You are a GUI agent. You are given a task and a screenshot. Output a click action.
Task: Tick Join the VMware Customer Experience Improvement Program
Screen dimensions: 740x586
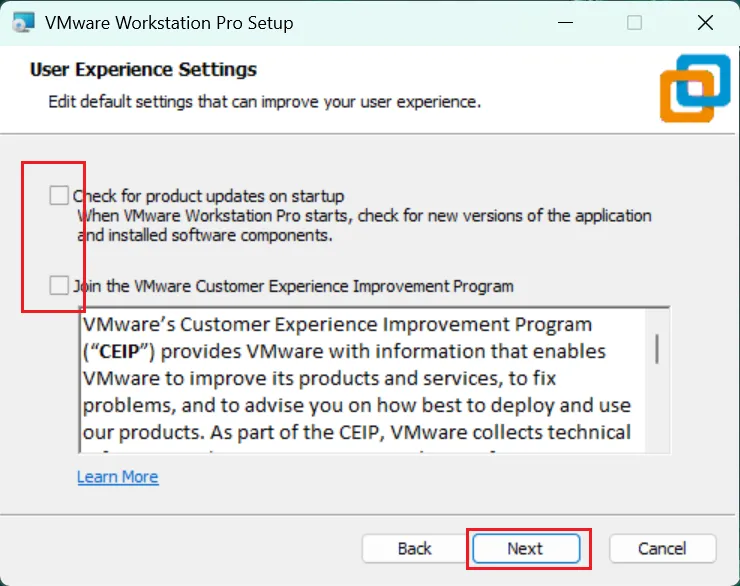59,285
